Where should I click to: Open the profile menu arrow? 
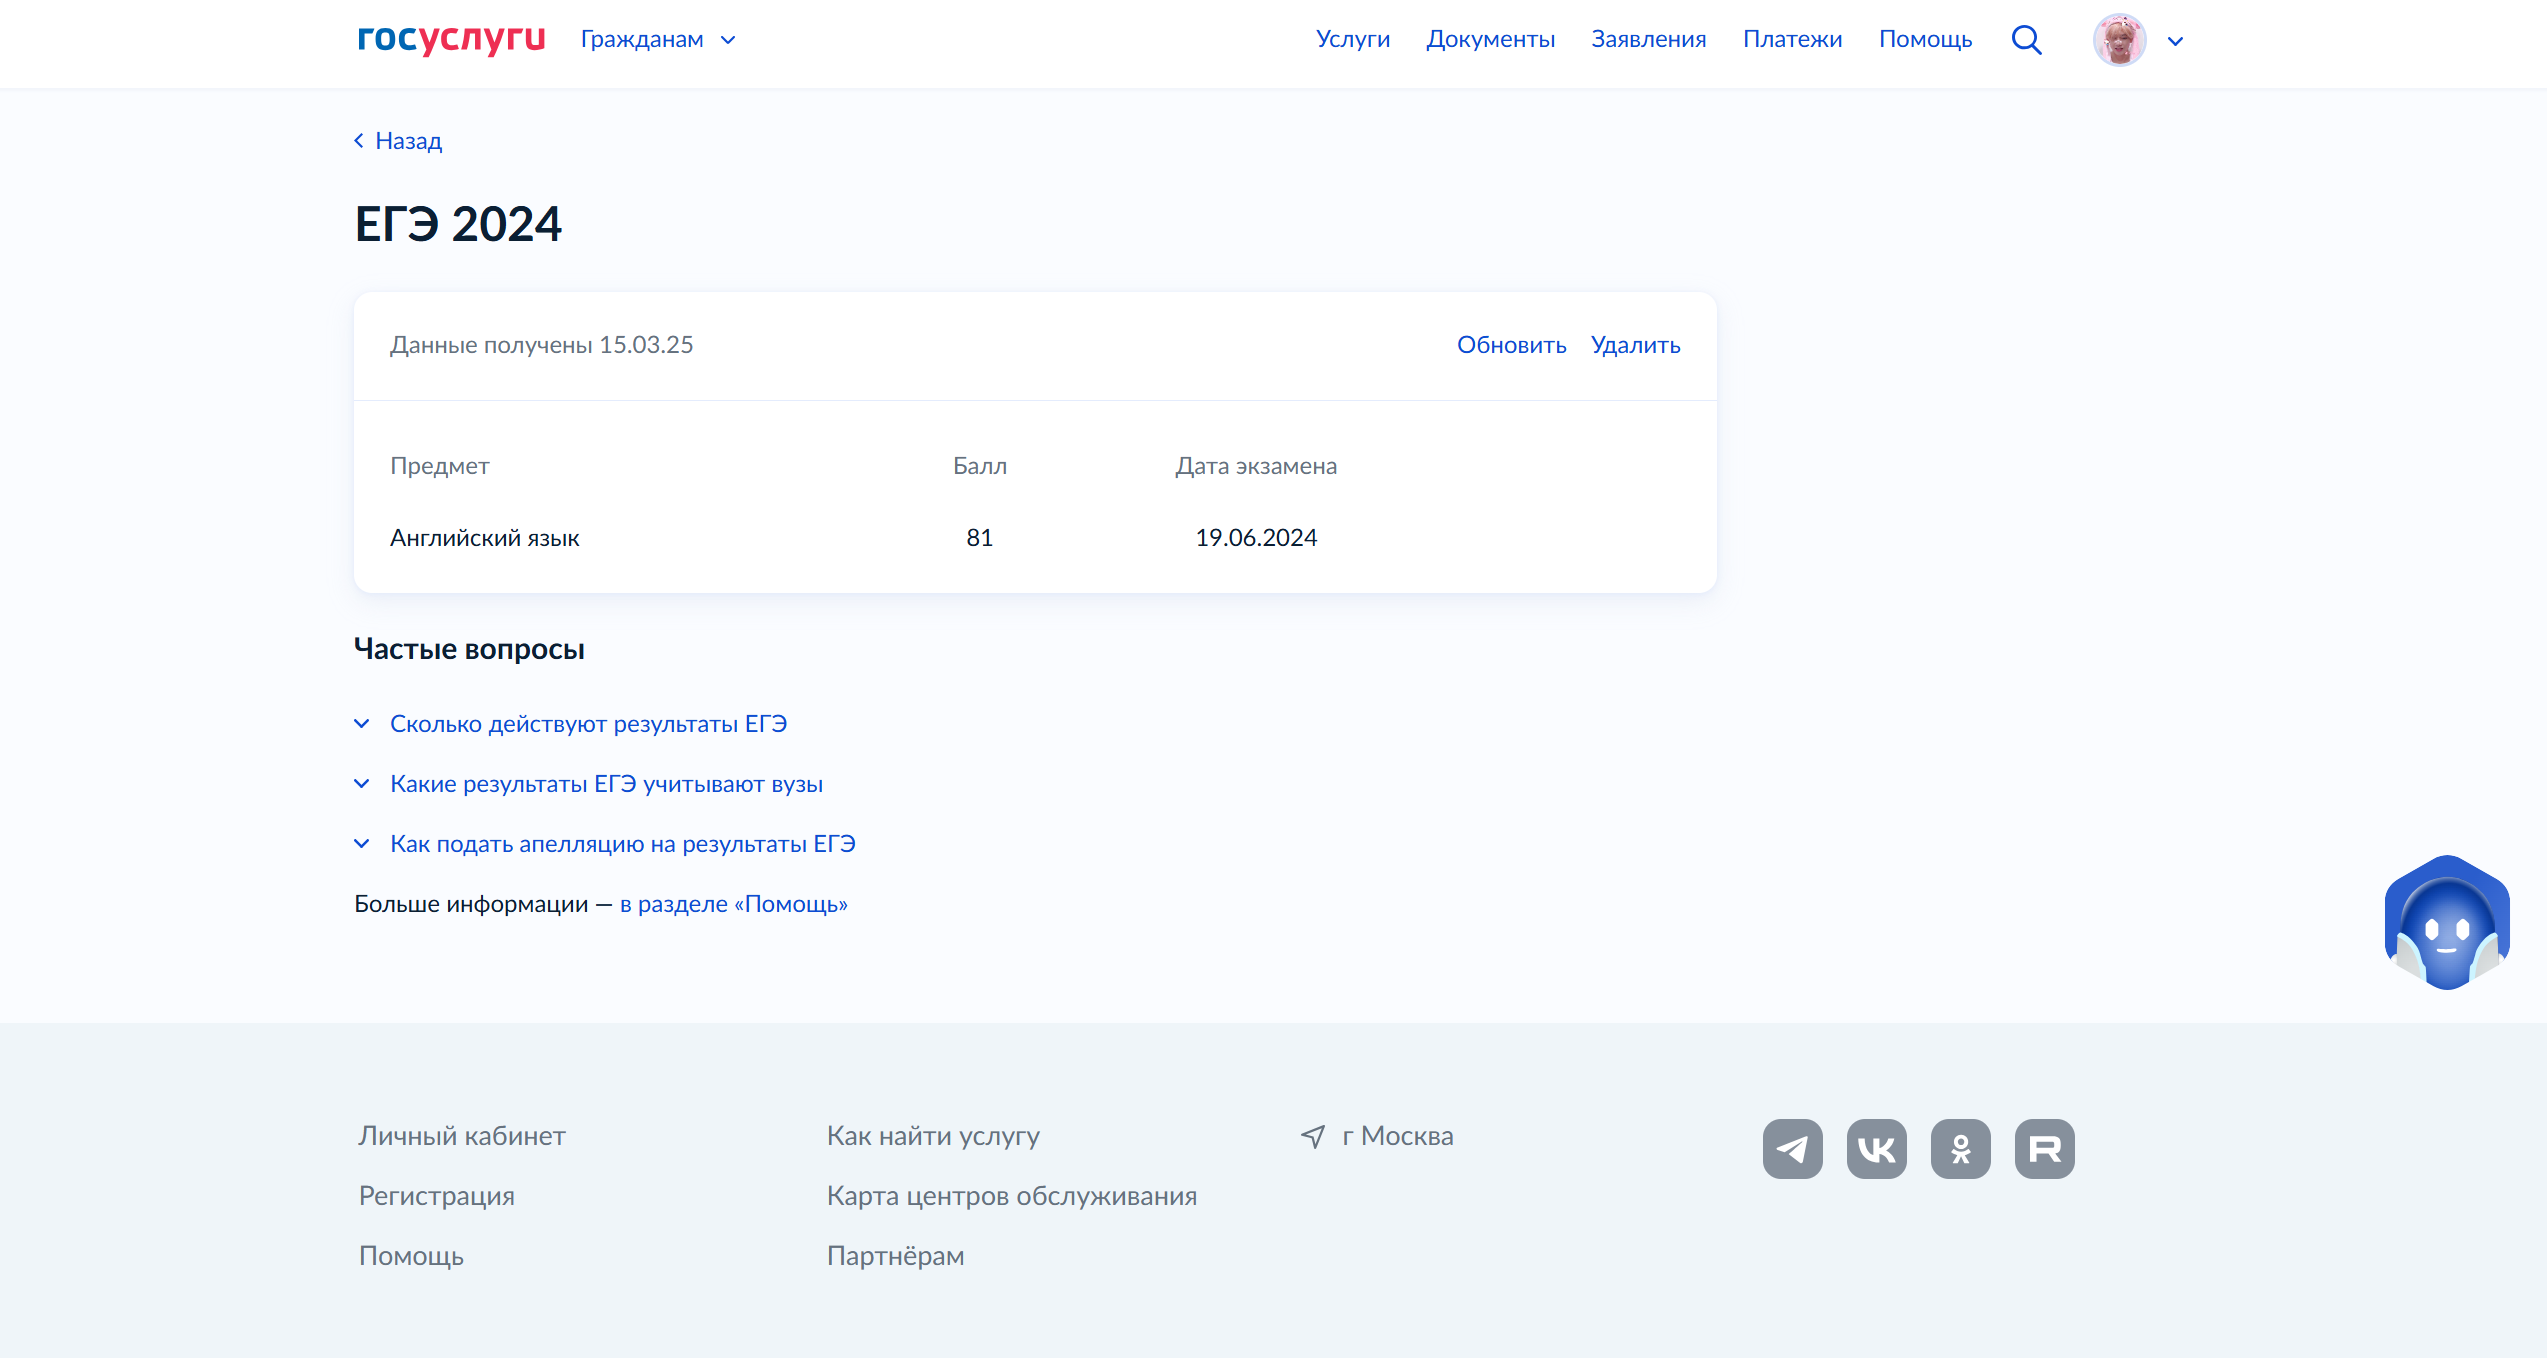[x=2175, y=41]
